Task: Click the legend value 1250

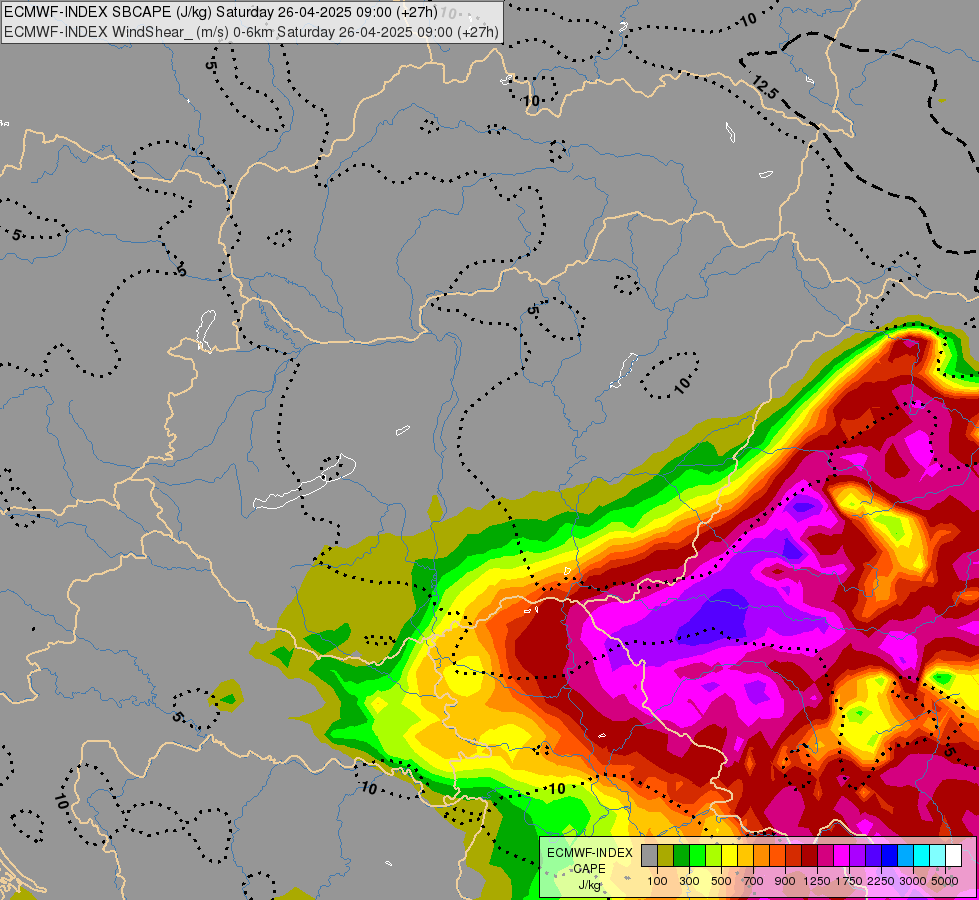Action: pyautogui.click(x=817, y=881)
